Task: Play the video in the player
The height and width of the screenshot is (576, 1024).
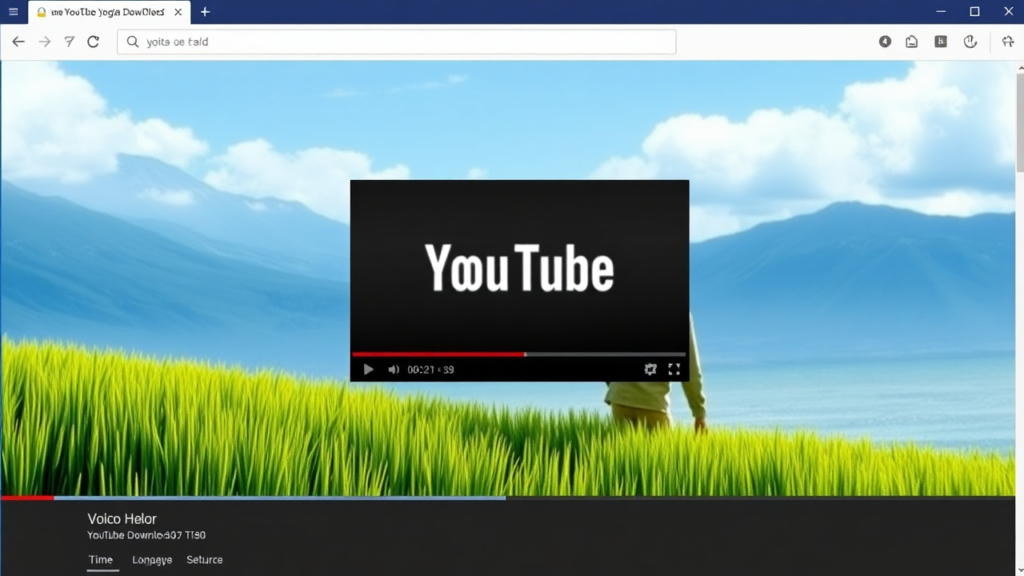Action: 368,370
